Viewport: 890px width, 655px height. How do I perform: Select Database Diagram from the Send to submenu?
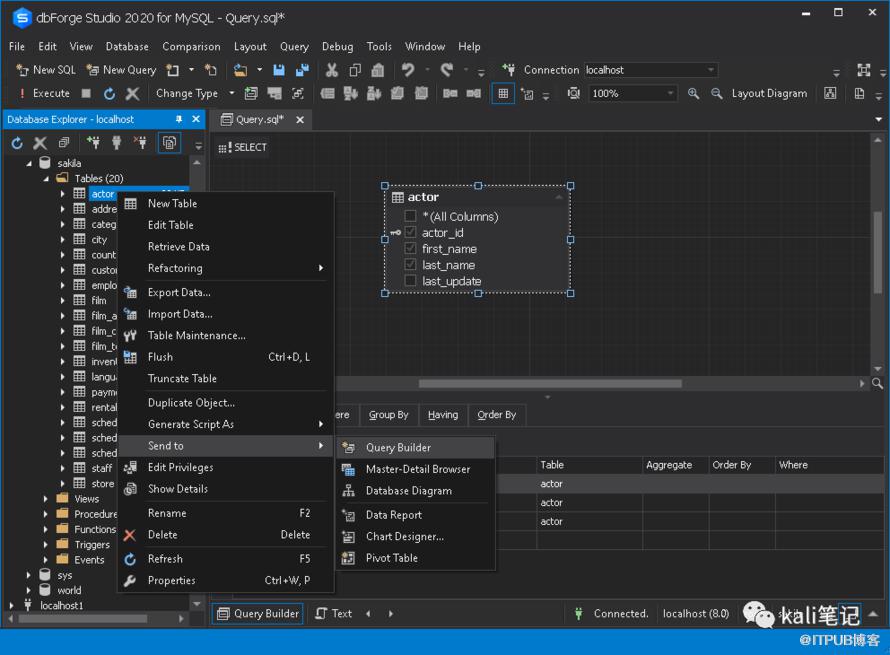point(408,491)
